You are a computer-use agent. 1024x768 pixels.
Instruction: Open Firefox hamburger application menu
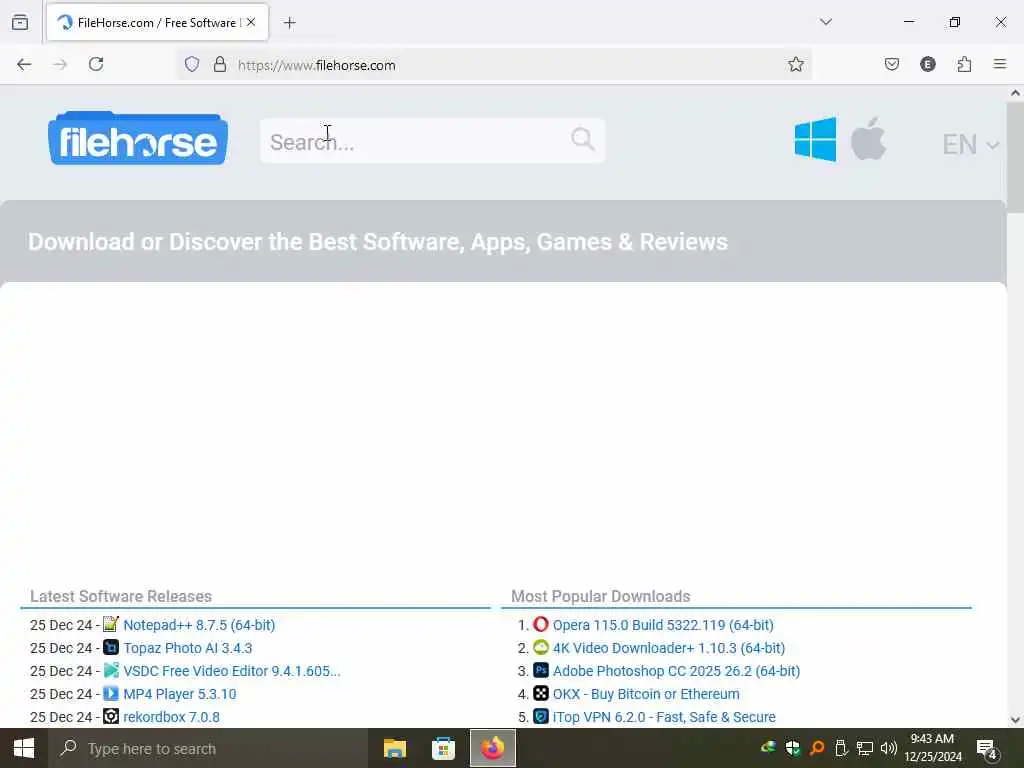coord(1000,64)
